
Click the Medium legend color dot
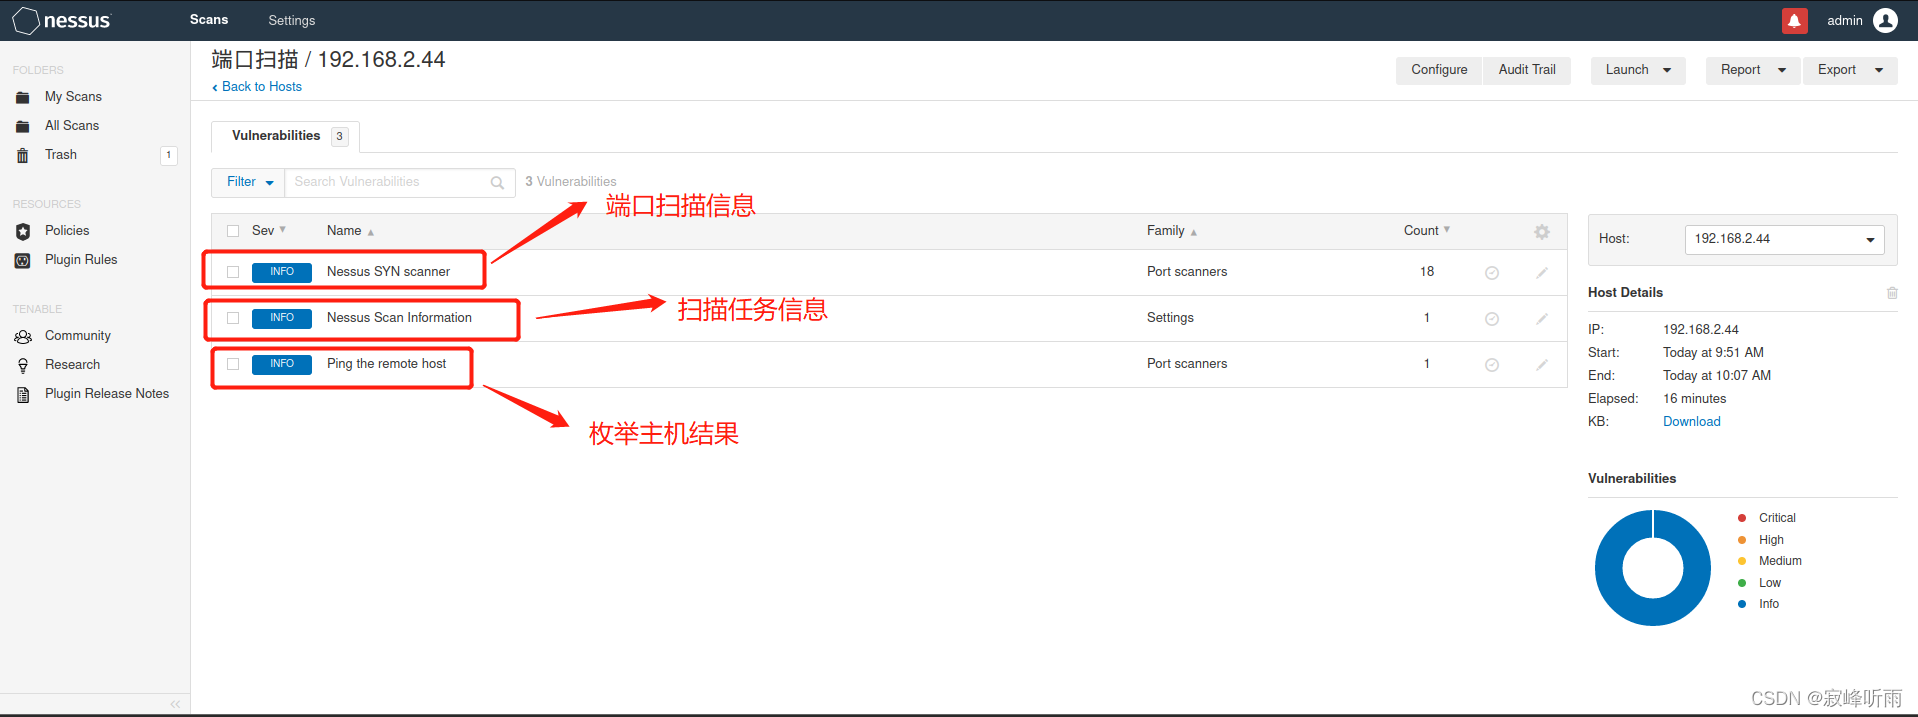(1742, 561)
